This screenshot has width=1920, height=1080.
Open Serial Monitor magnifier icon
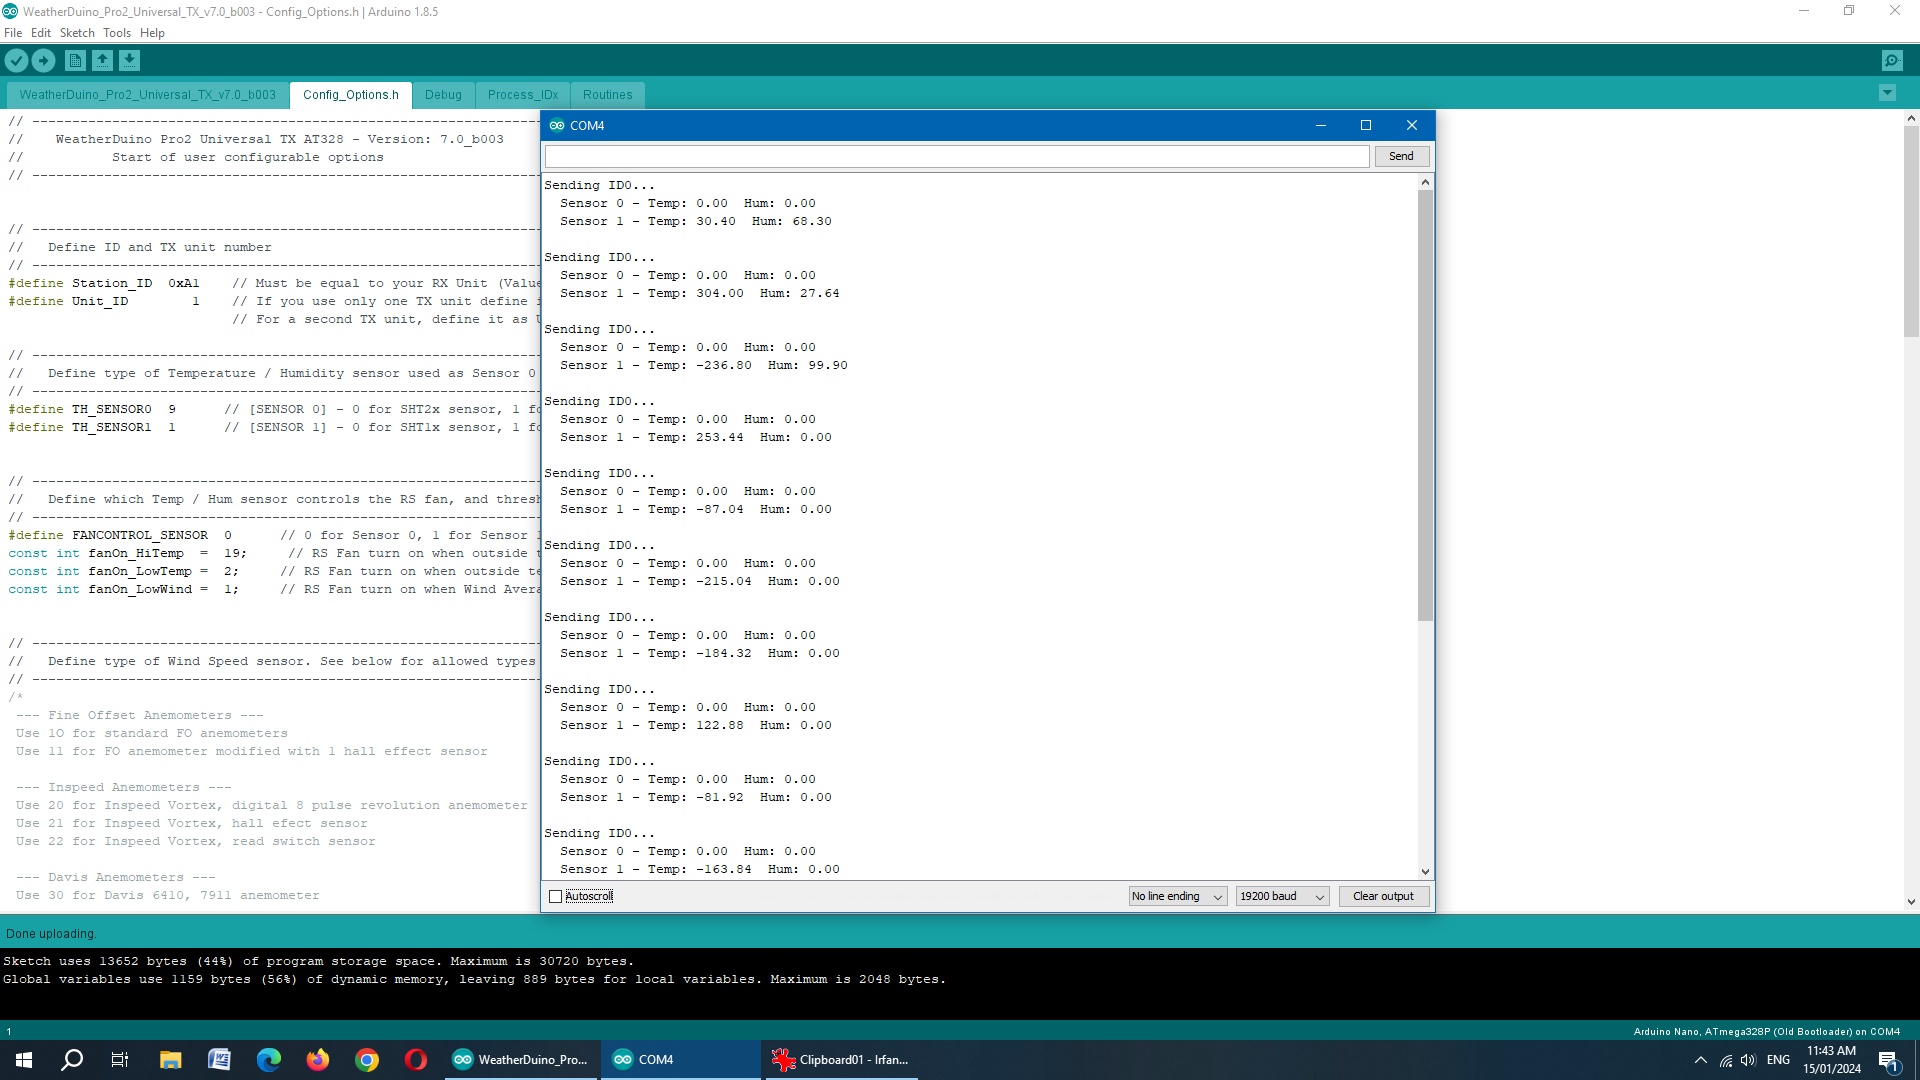coord(1892,61)
